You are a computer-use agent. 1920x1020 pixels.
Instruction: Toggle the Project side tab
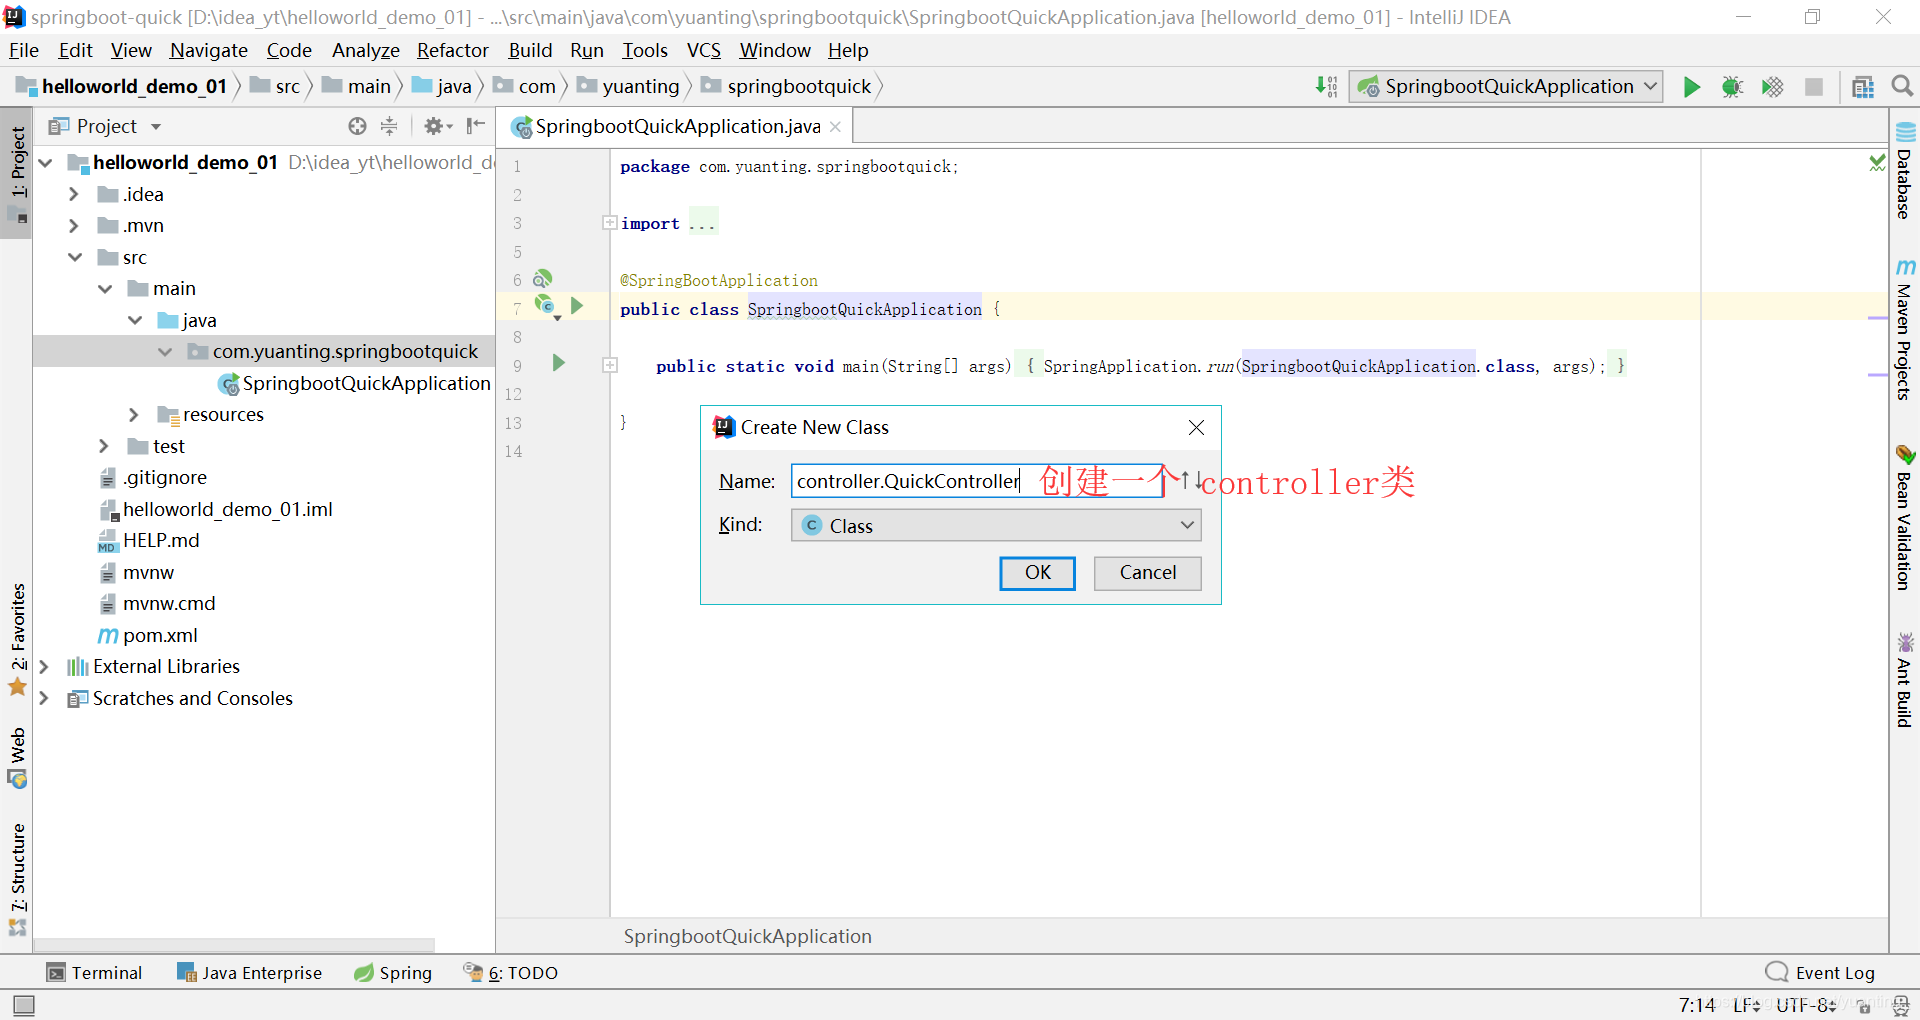(x=17, y=174)
